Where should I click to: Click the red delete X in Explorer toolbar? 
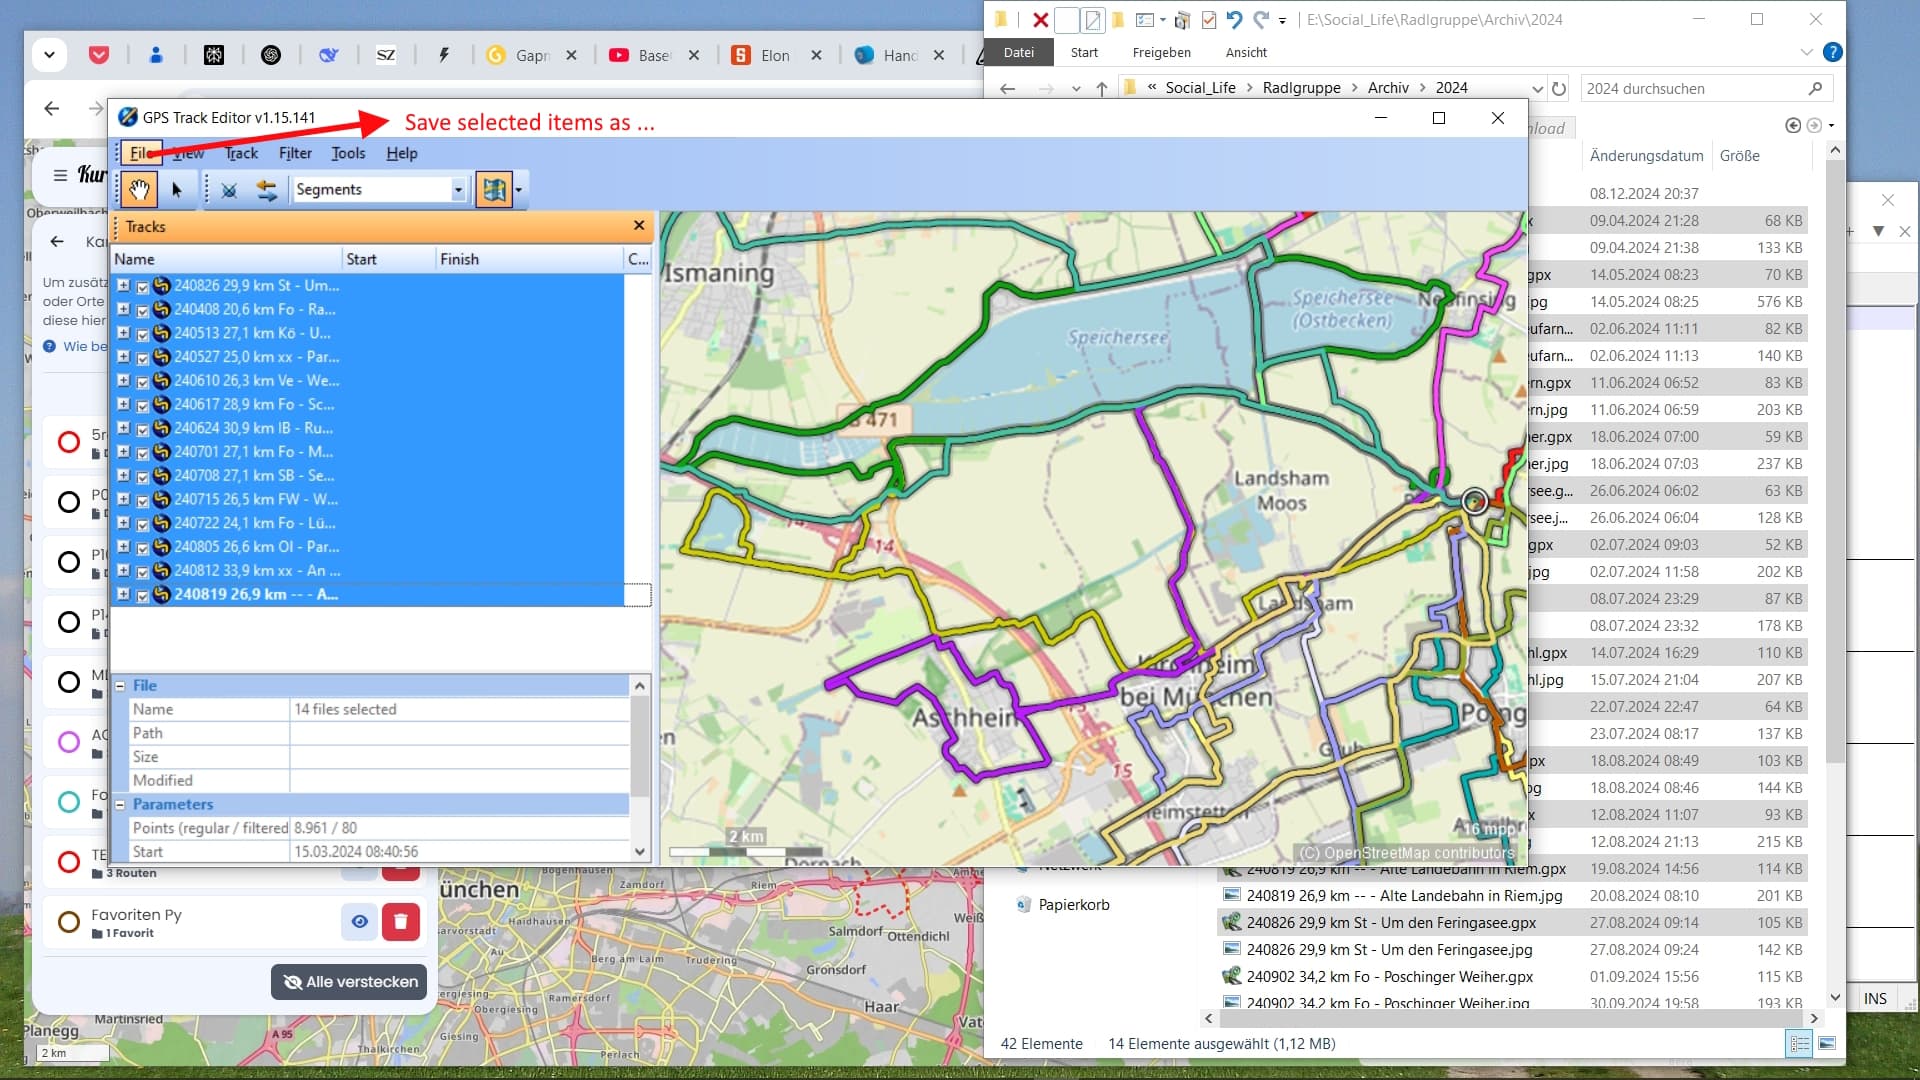click(1040, 20)
